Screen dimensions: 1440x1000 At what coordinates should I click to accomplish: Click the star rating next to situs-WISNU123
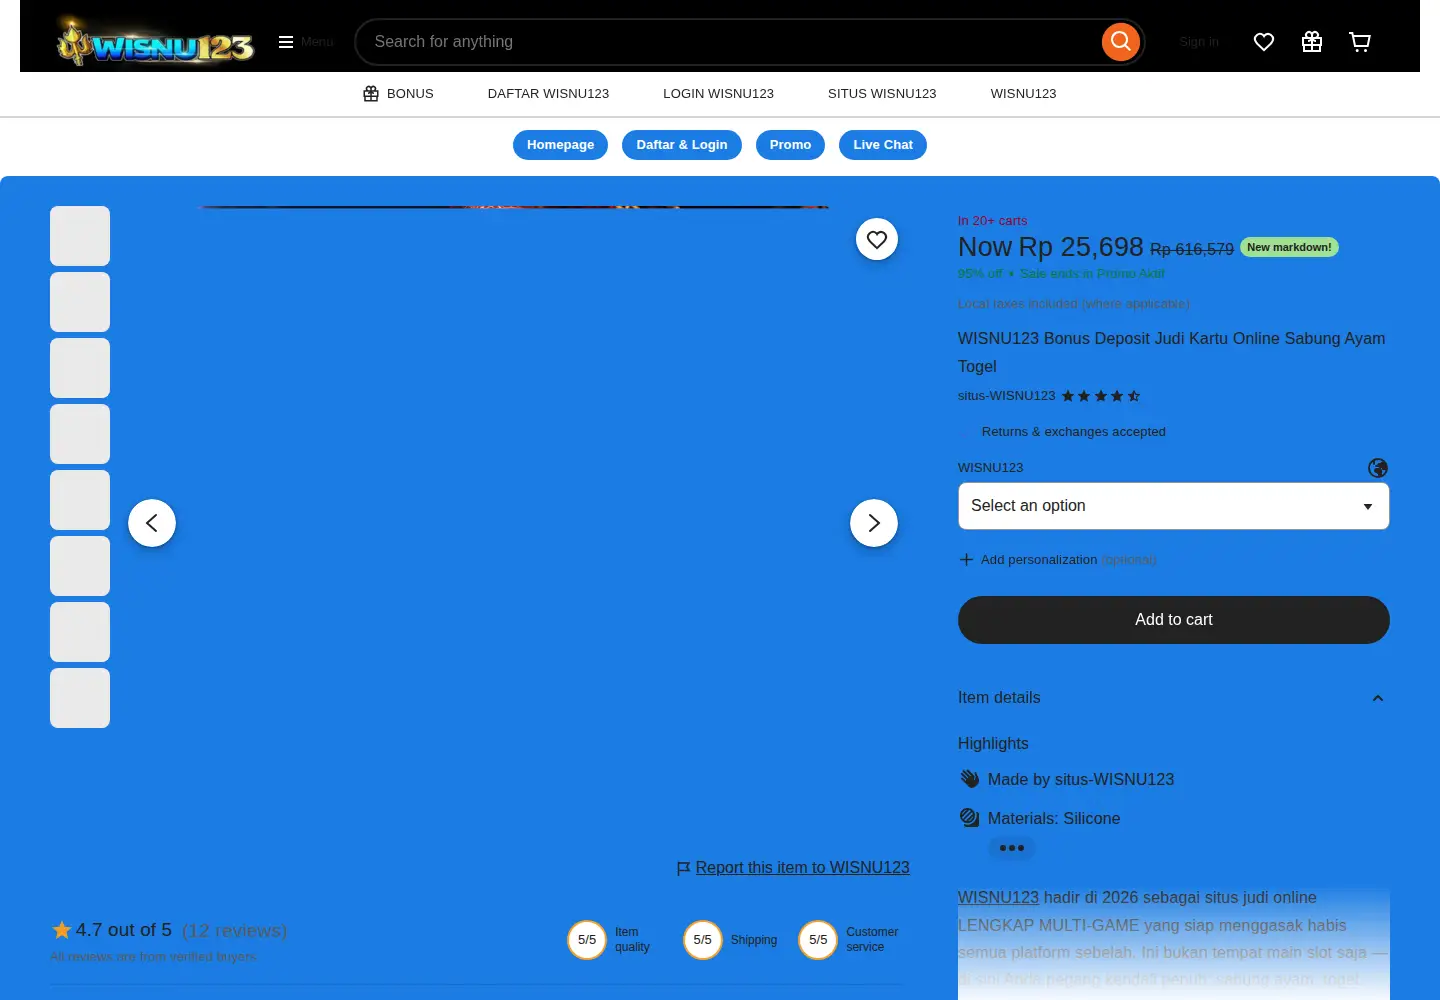point(1101,396)
